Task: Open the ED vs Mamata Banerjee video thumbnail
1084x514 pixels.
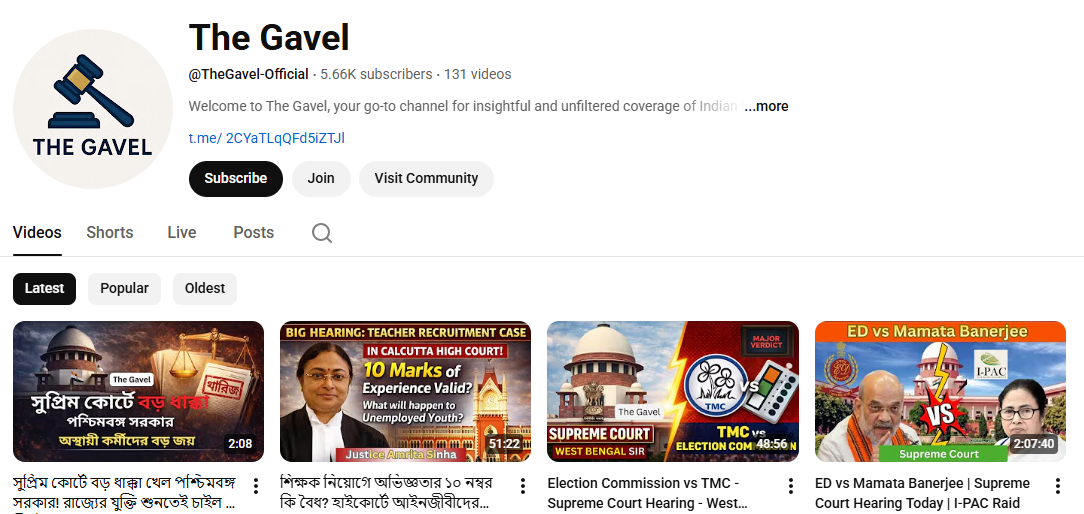Action: (940, 392)
